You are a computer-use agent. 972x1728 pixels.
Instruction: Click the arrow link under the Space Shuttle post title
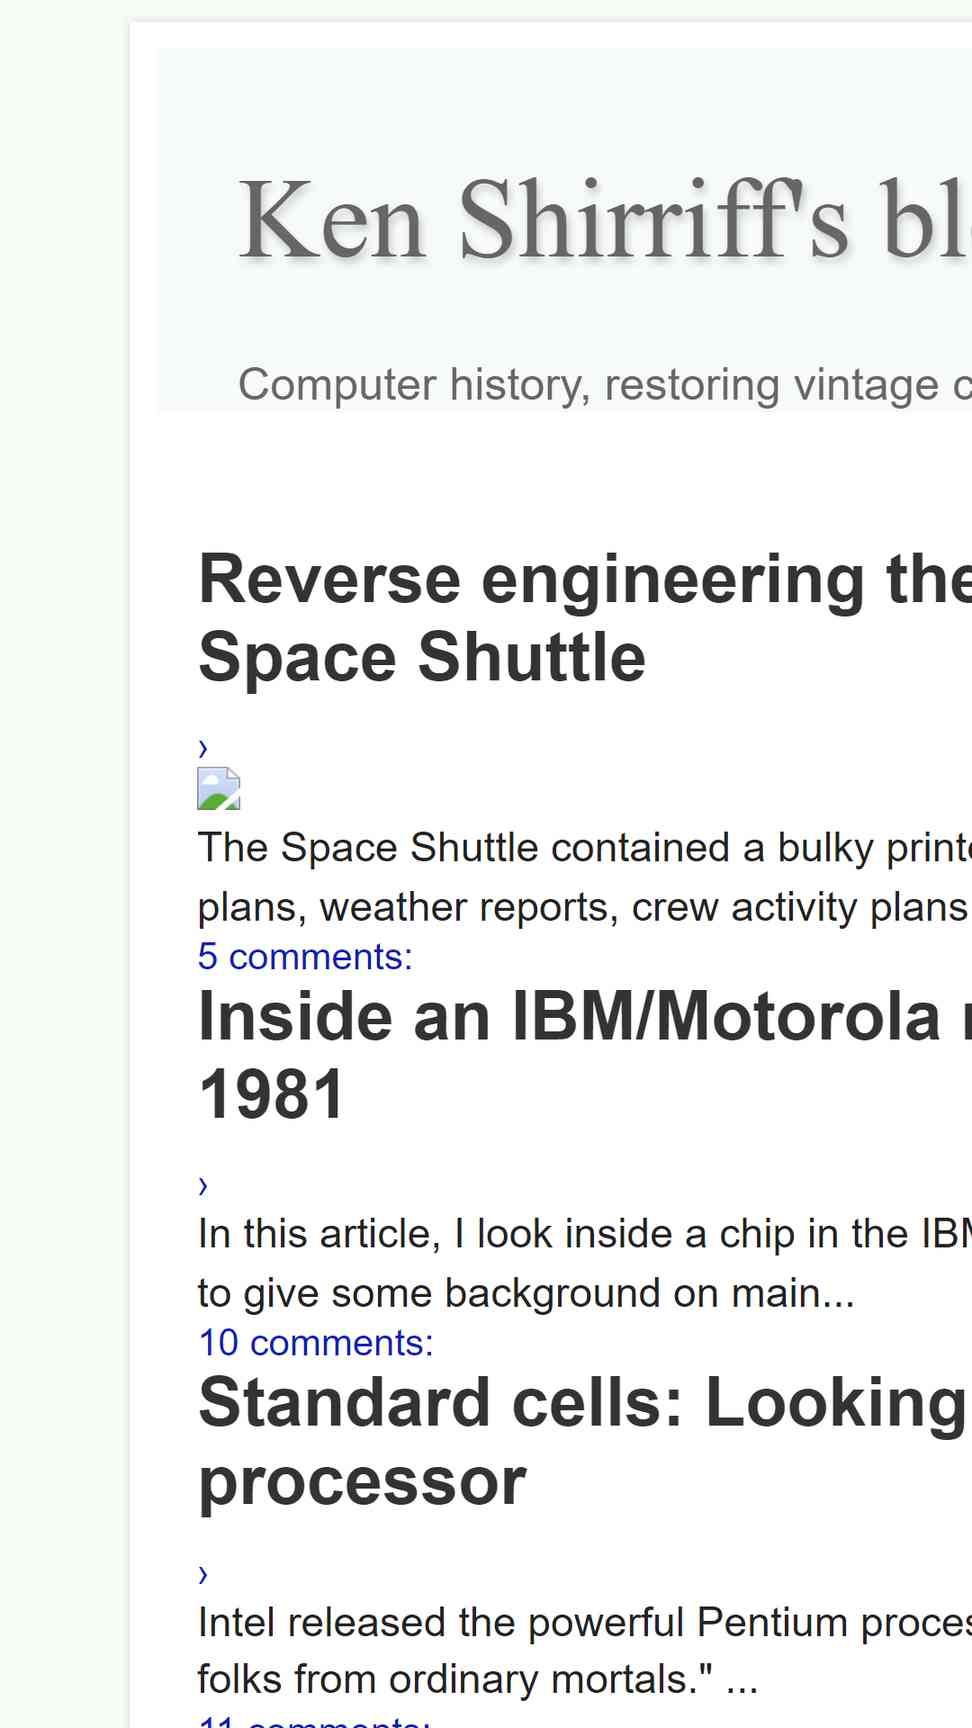point(203,748)
